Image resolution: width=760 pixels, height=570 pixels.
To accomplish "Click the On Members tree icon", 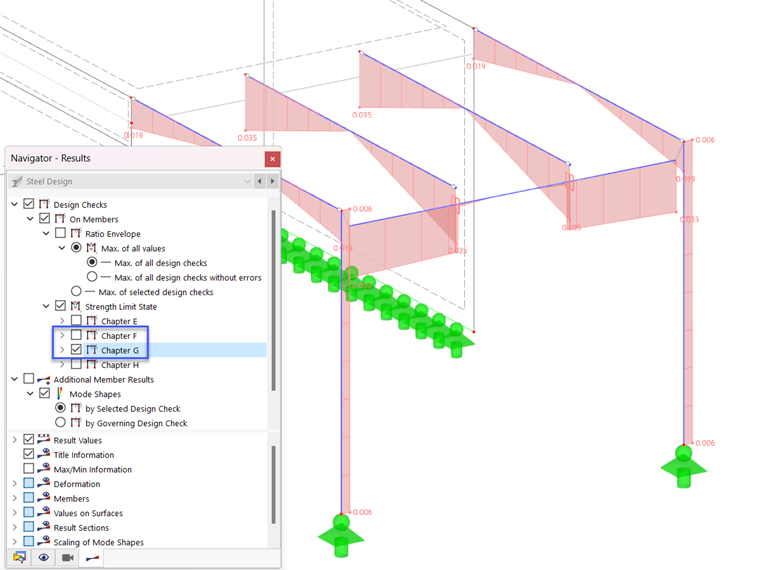I will [x=60, y=219].
